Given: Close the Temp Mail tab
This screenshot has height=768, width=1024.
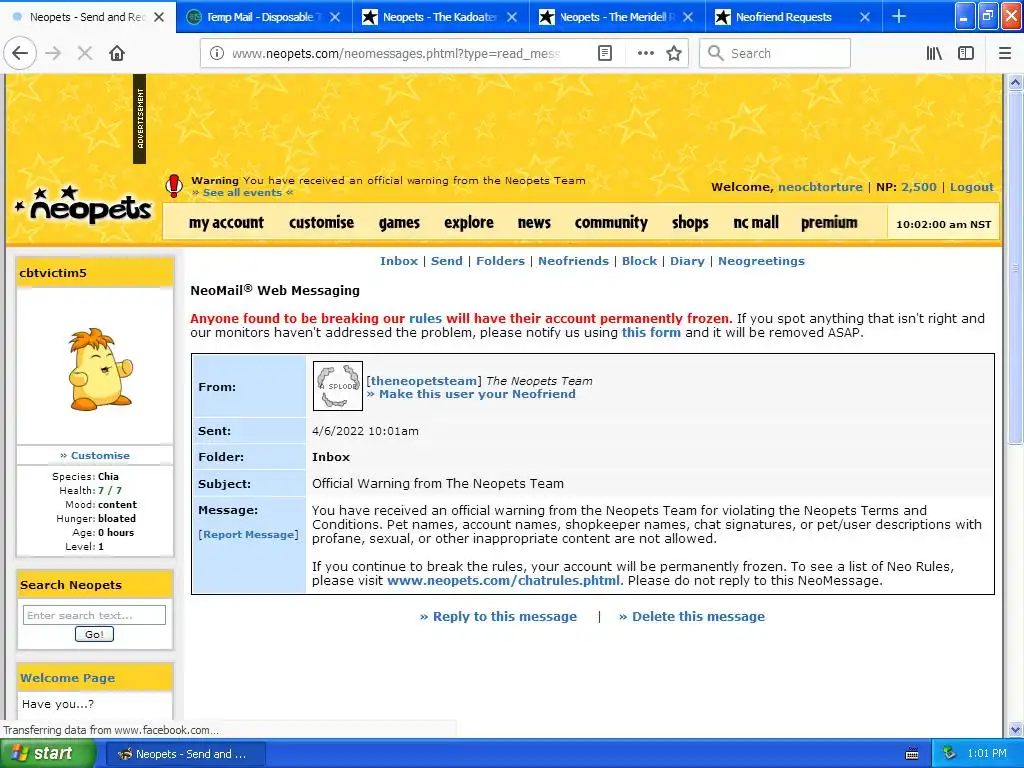Looking at the screenshot, I should point(335,17).
